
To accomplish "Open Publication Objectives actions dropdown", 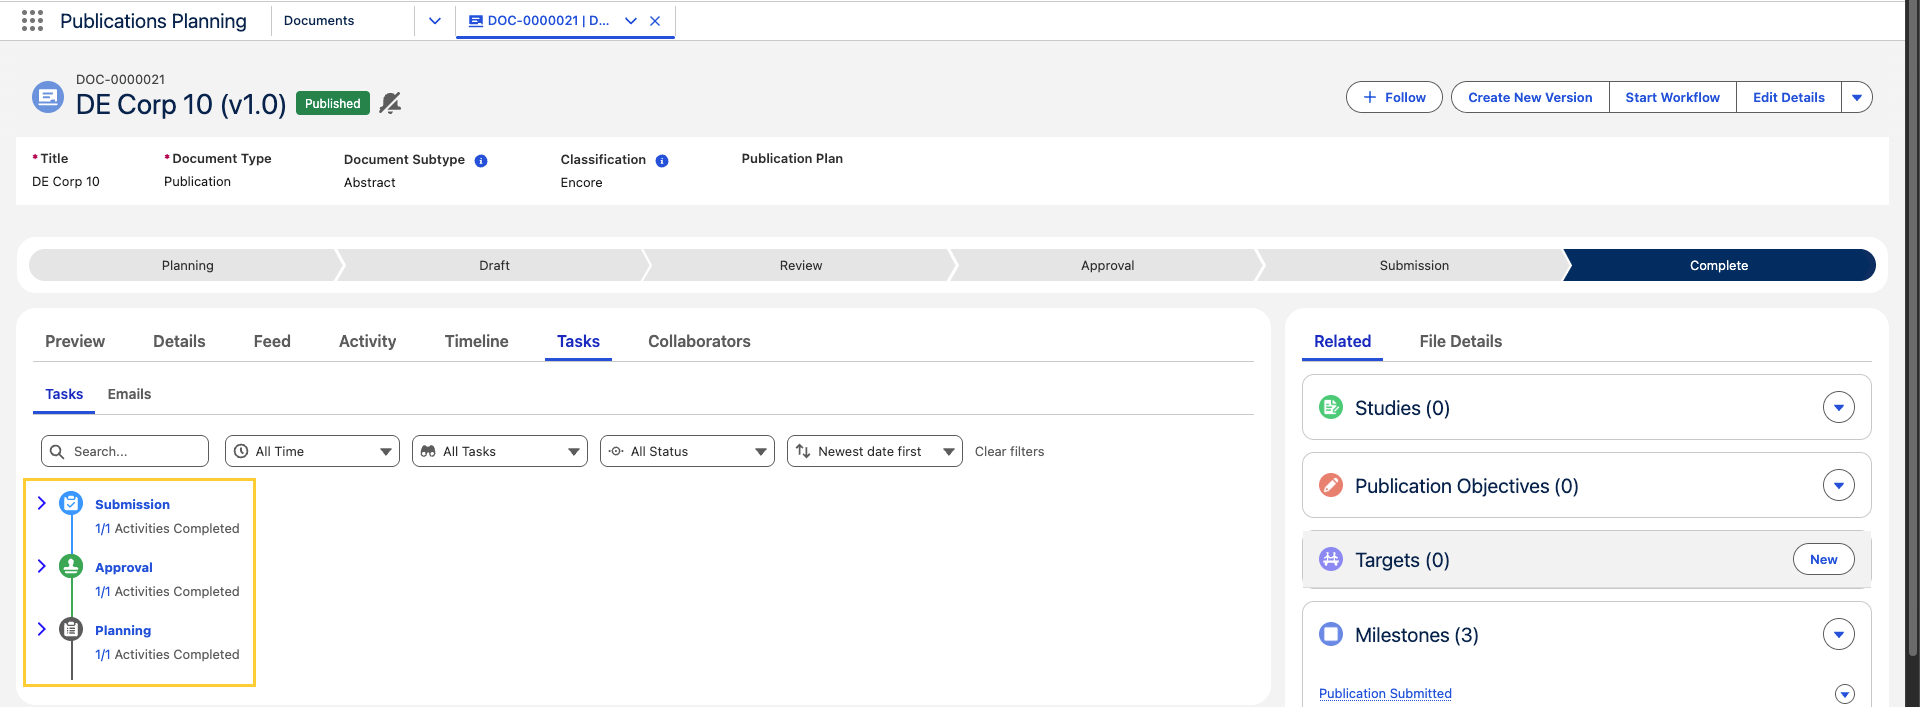I will coord(1839,485).
